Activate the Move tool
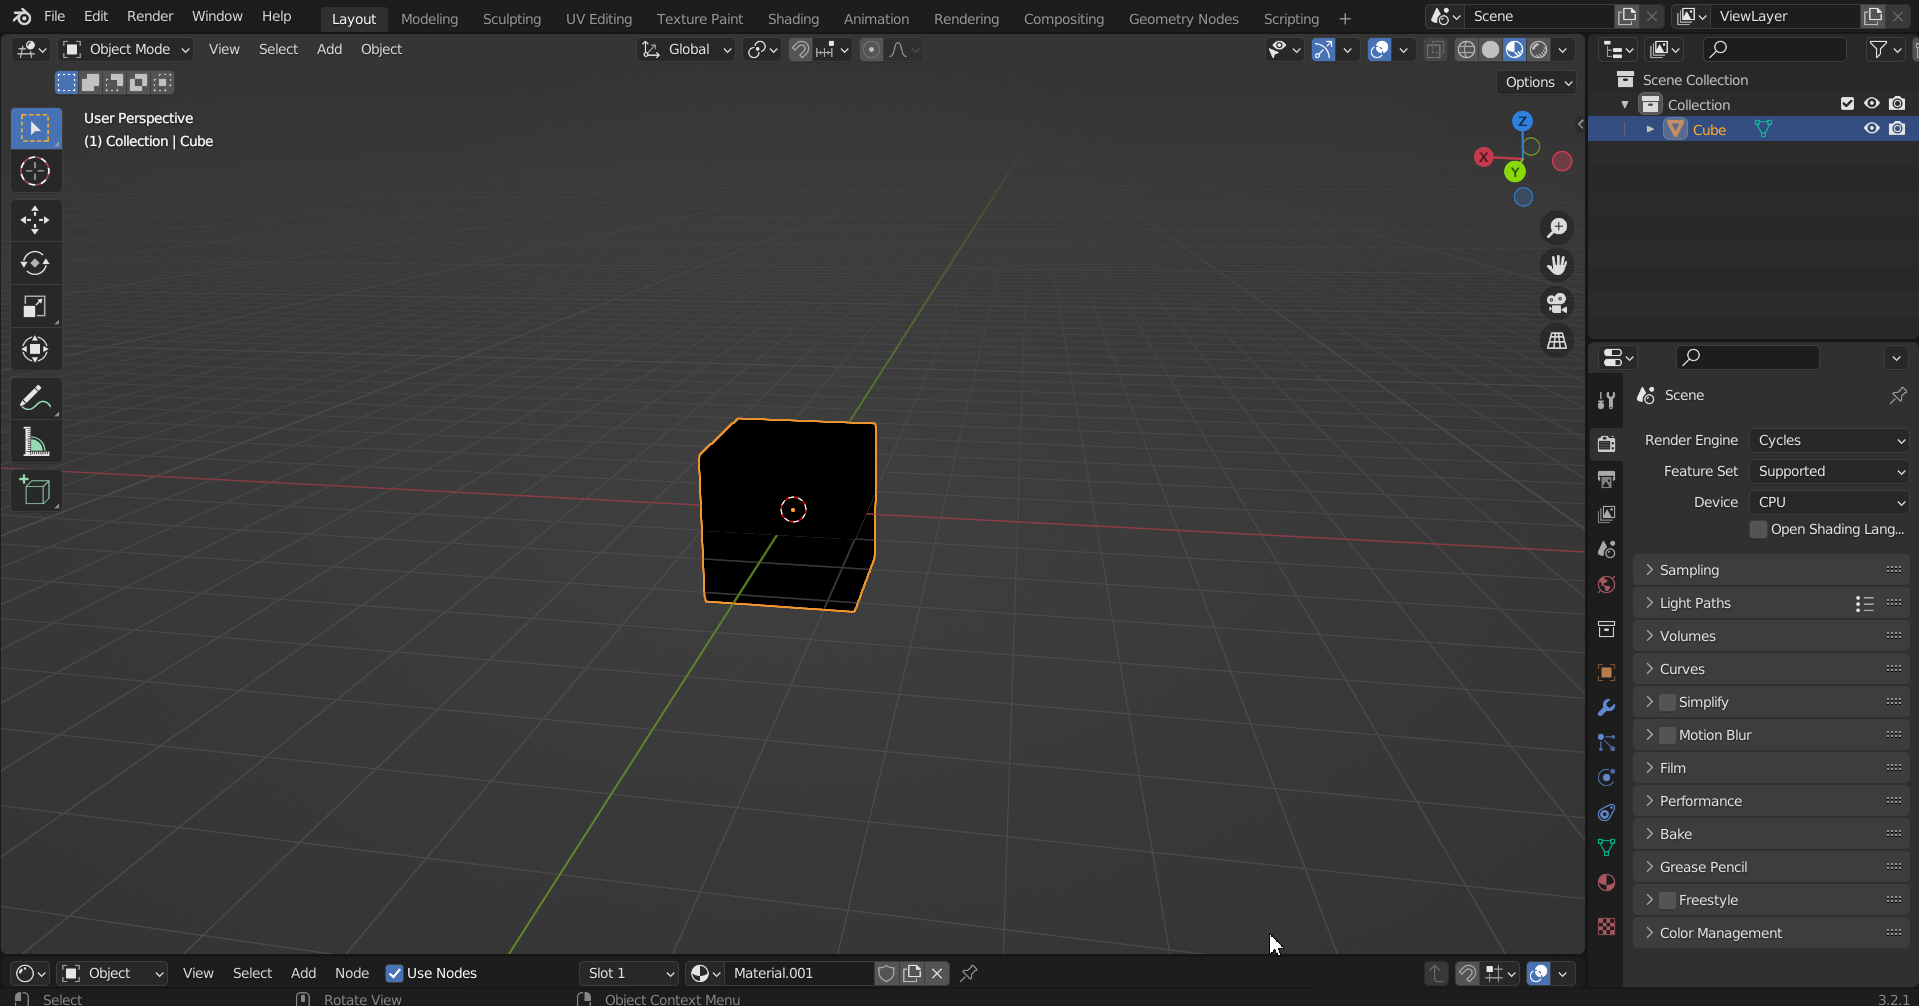Screen dimensions: 1919x1006 click(35, 220)
